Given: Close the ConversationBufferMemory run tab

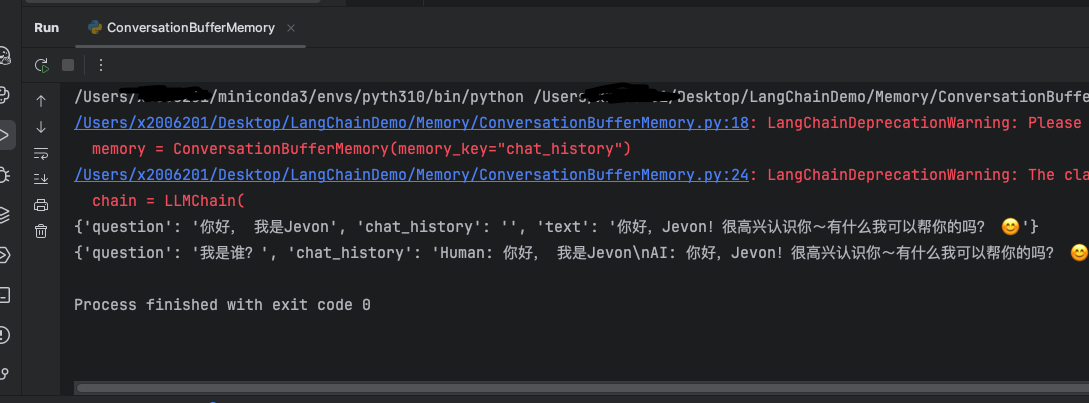Looking at the screenshot, I should click(291, 28).
